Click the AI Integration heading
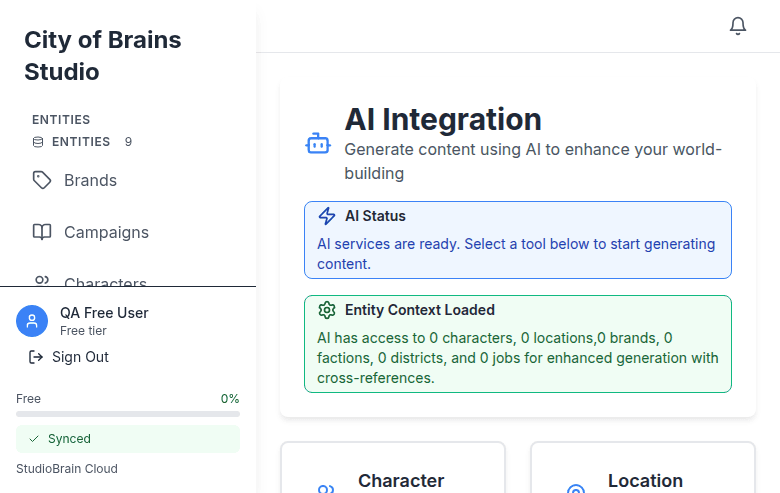 point(443,119)
